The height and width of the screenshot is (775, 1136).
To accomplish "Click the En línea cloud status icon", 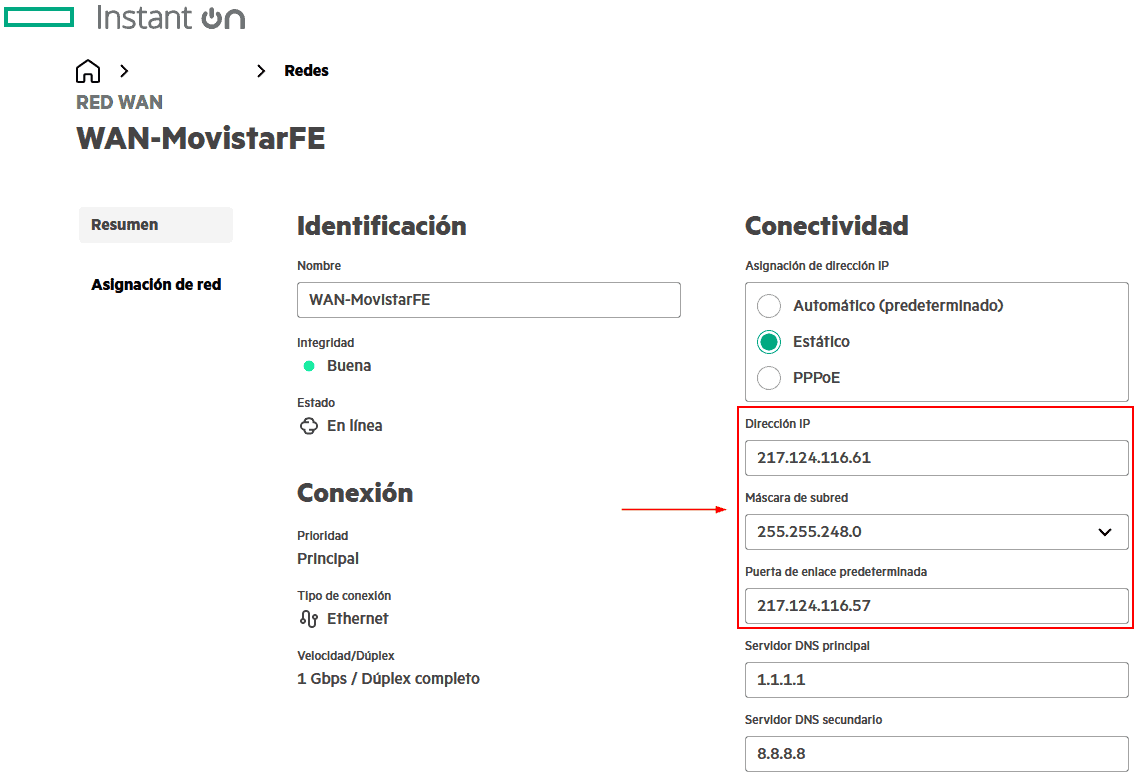I will (309, 426).
